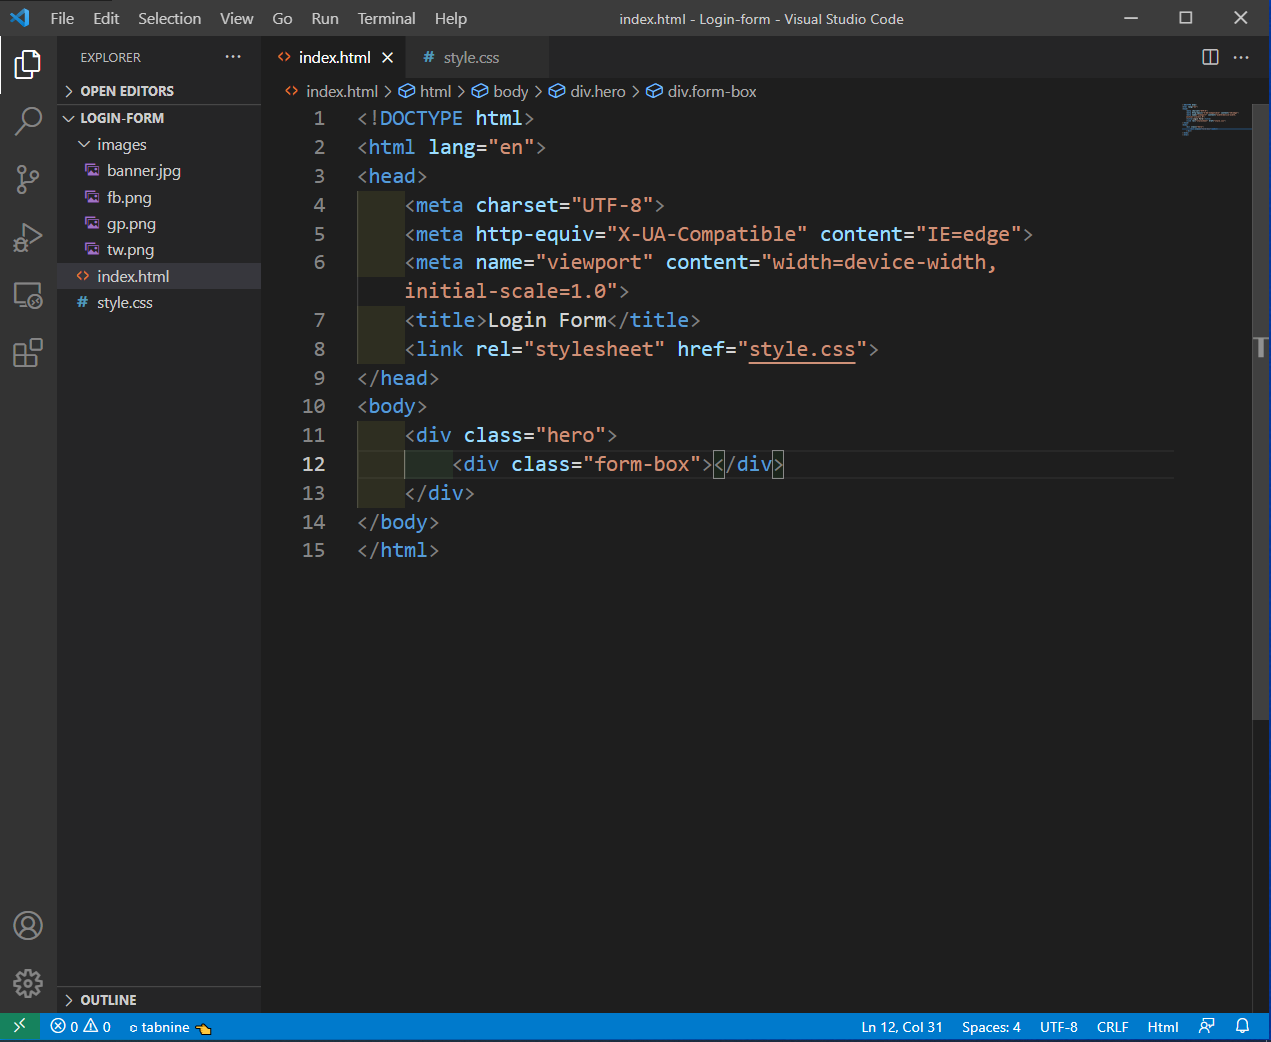
Task: Click the VS Code logo in title bar
Action: [x=20, y=17]
